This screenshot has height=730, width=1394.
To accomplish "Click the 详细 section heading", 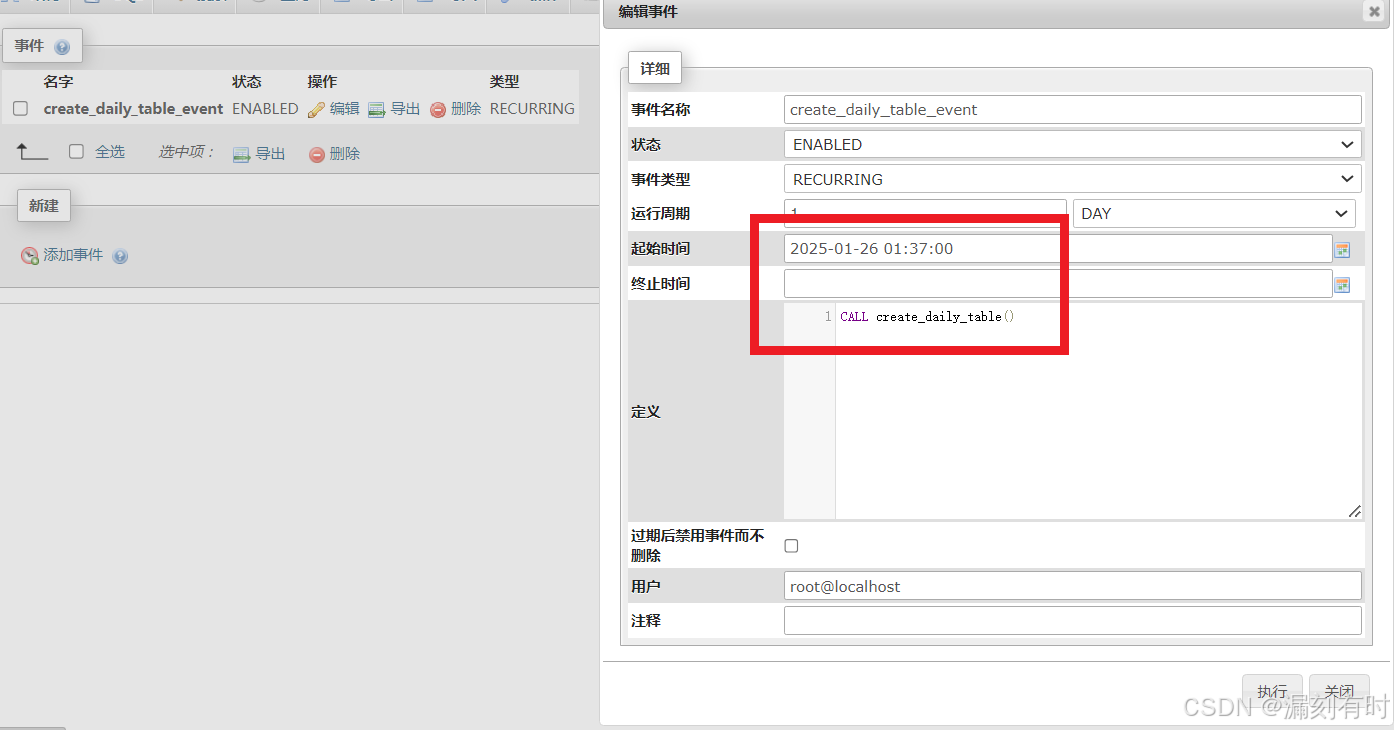I will pyautogui.click(x=655, y=69).
